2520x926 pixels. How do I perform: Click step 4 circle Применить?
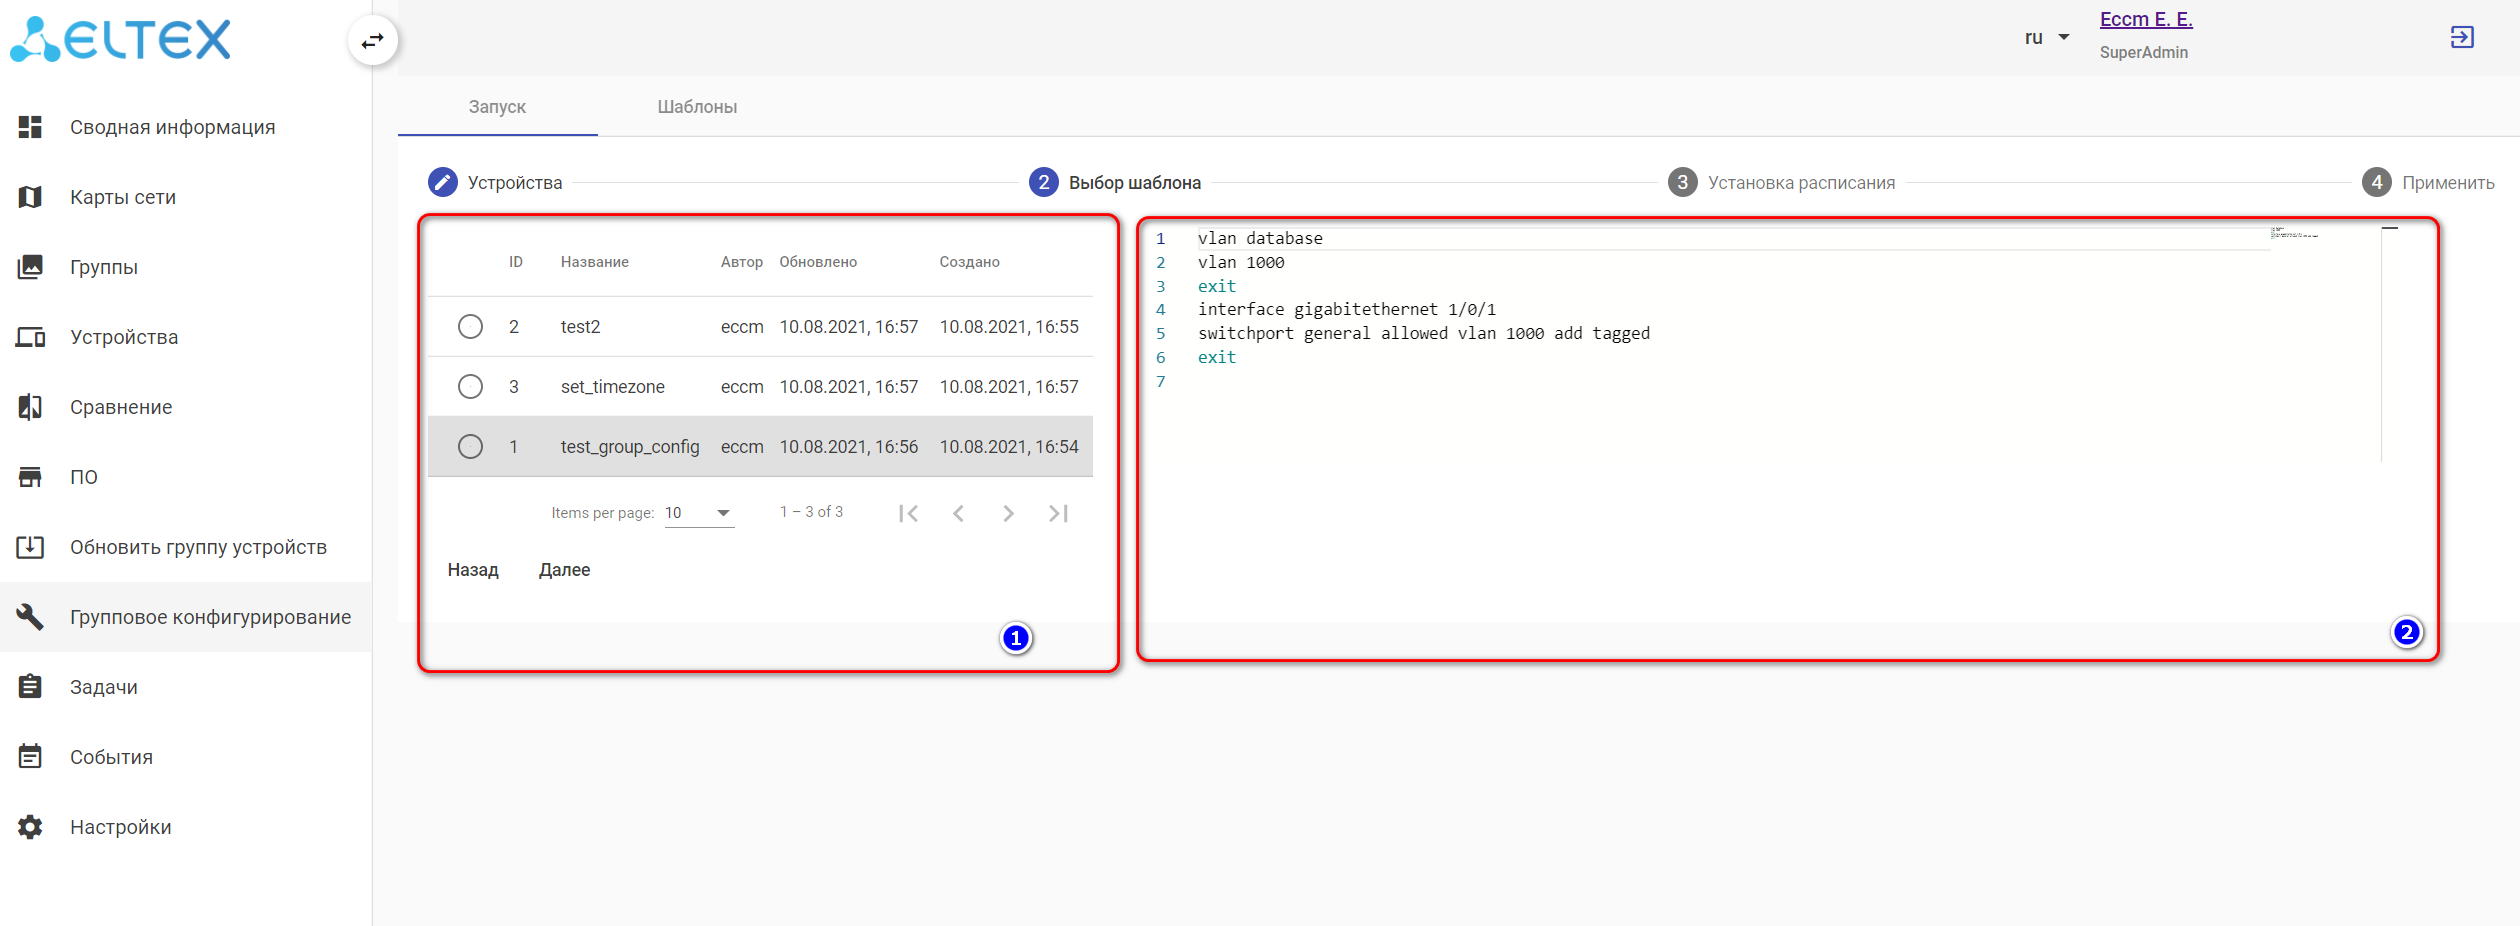pyautogui.click(x=2377, y=182)
